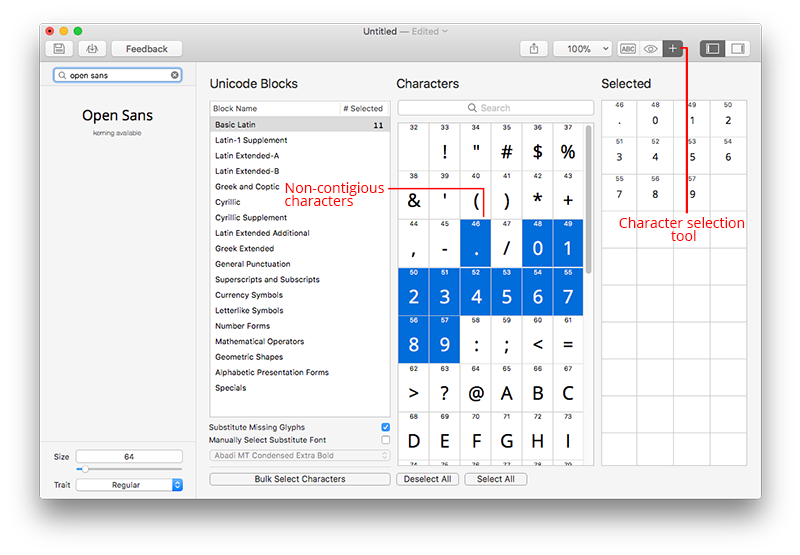This screenshot has width=800, height=555.
Task: Open the 100% zoom dropdown
Action: tap(582, 49)
